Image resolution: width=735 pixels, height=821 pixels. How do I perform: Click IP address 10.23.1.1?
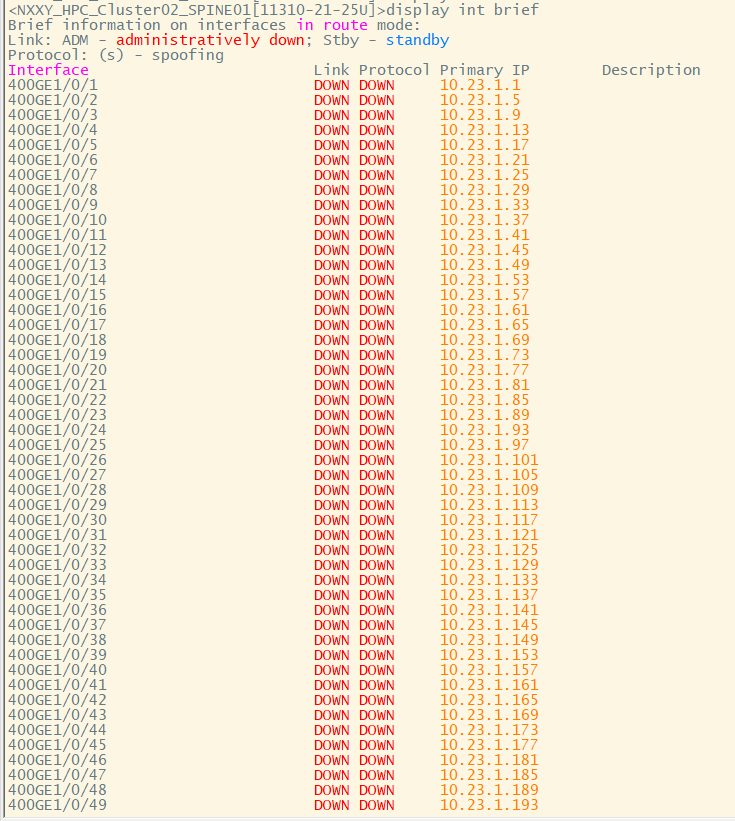(480, 85)
